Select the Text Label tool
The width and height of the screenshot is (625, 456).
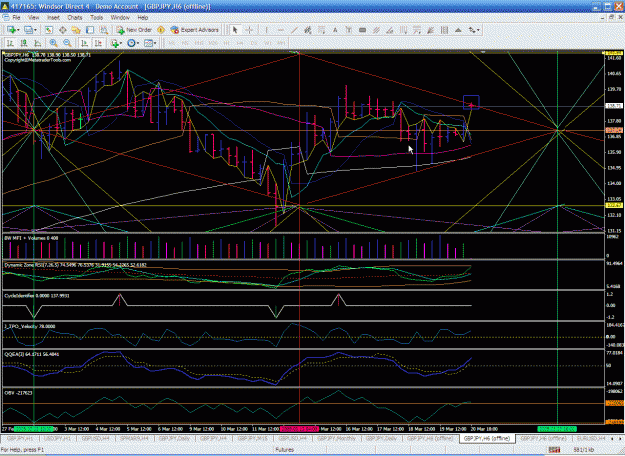click(349, 30)
